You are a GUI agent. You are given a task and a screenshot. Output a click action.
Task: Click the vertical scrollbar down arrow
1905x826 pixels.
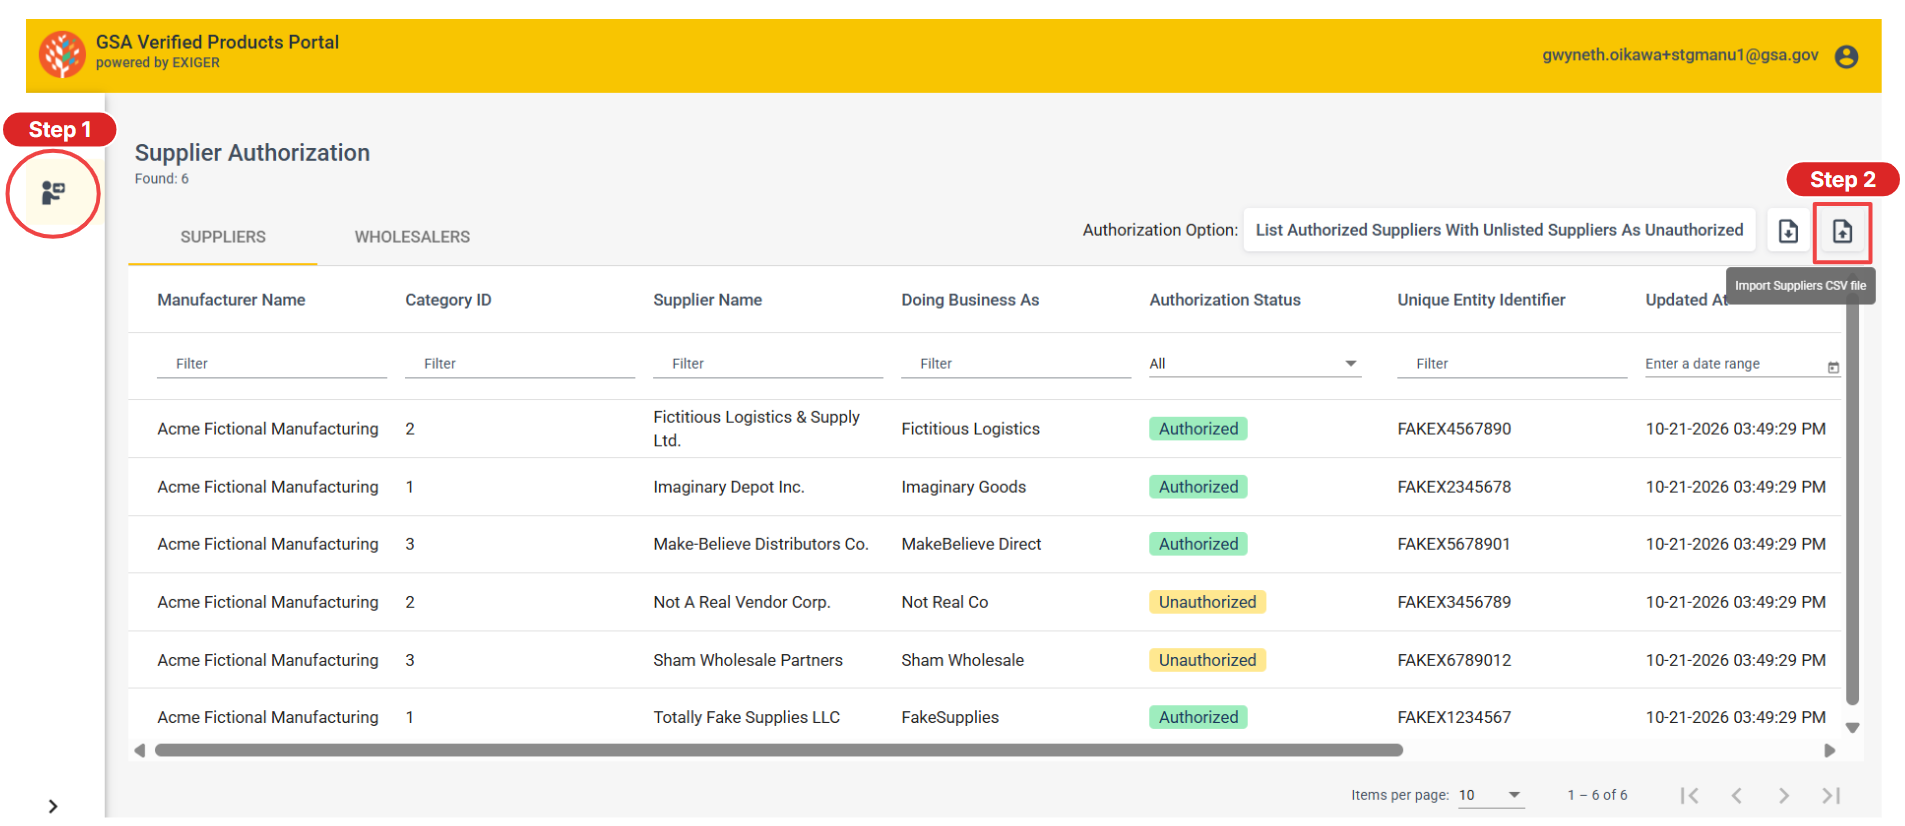point(1852,728)
